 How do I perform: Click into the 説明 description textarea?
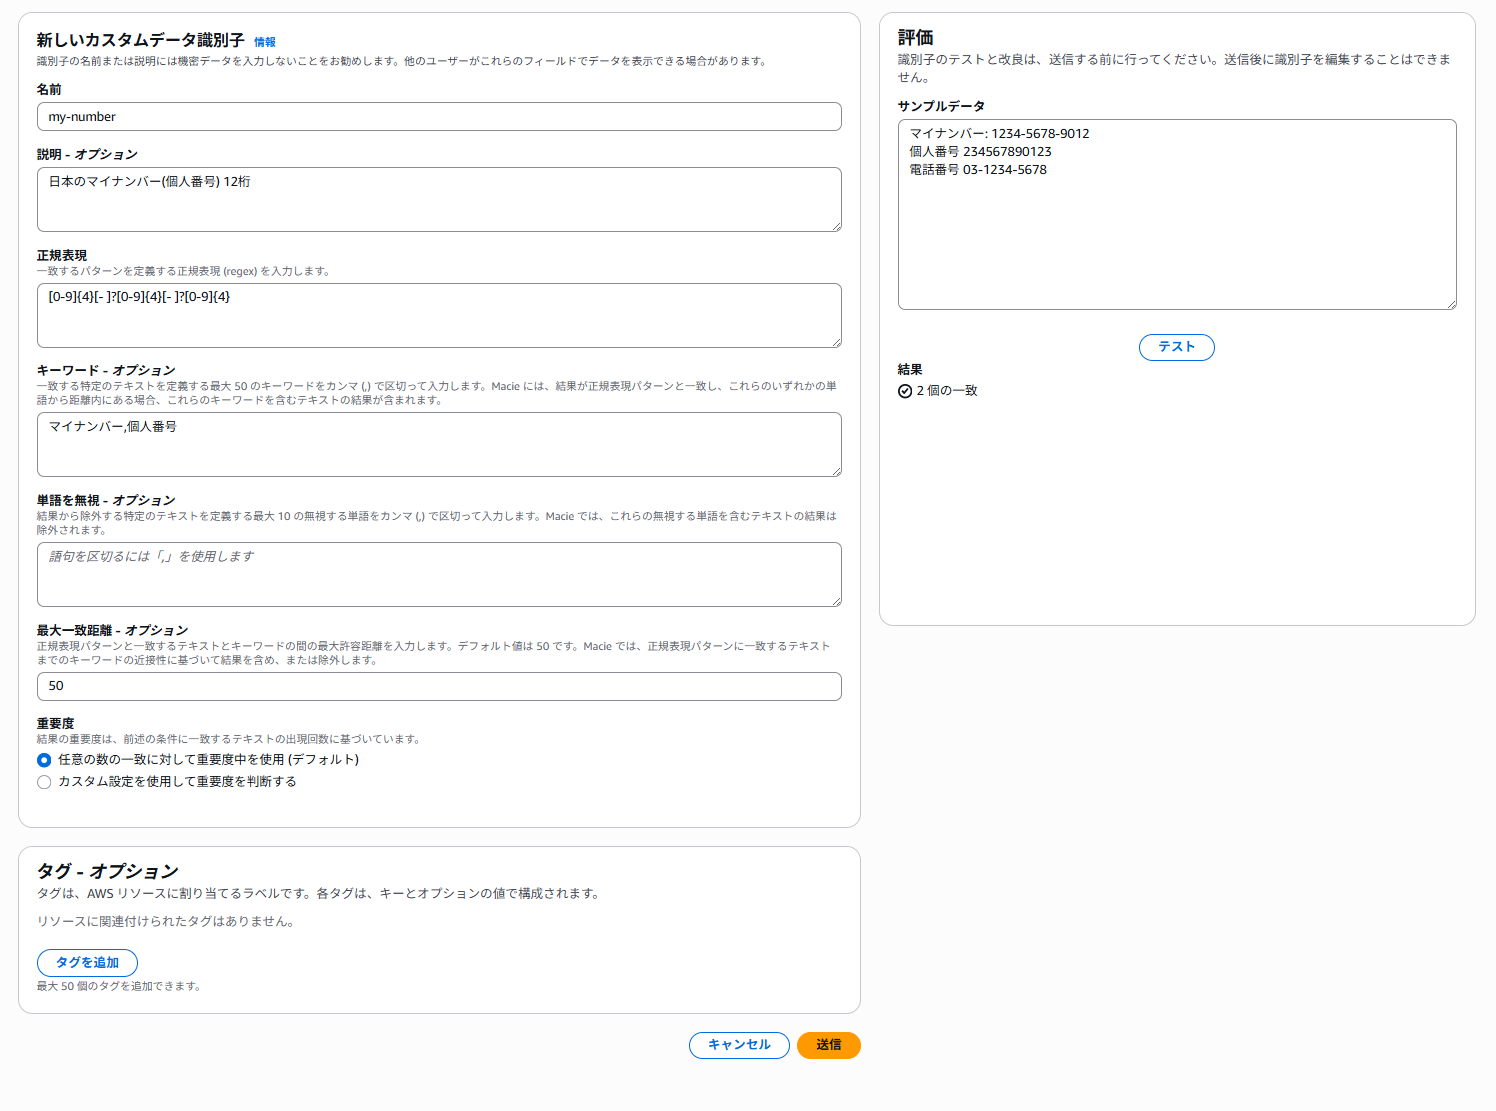click(439, 199)
